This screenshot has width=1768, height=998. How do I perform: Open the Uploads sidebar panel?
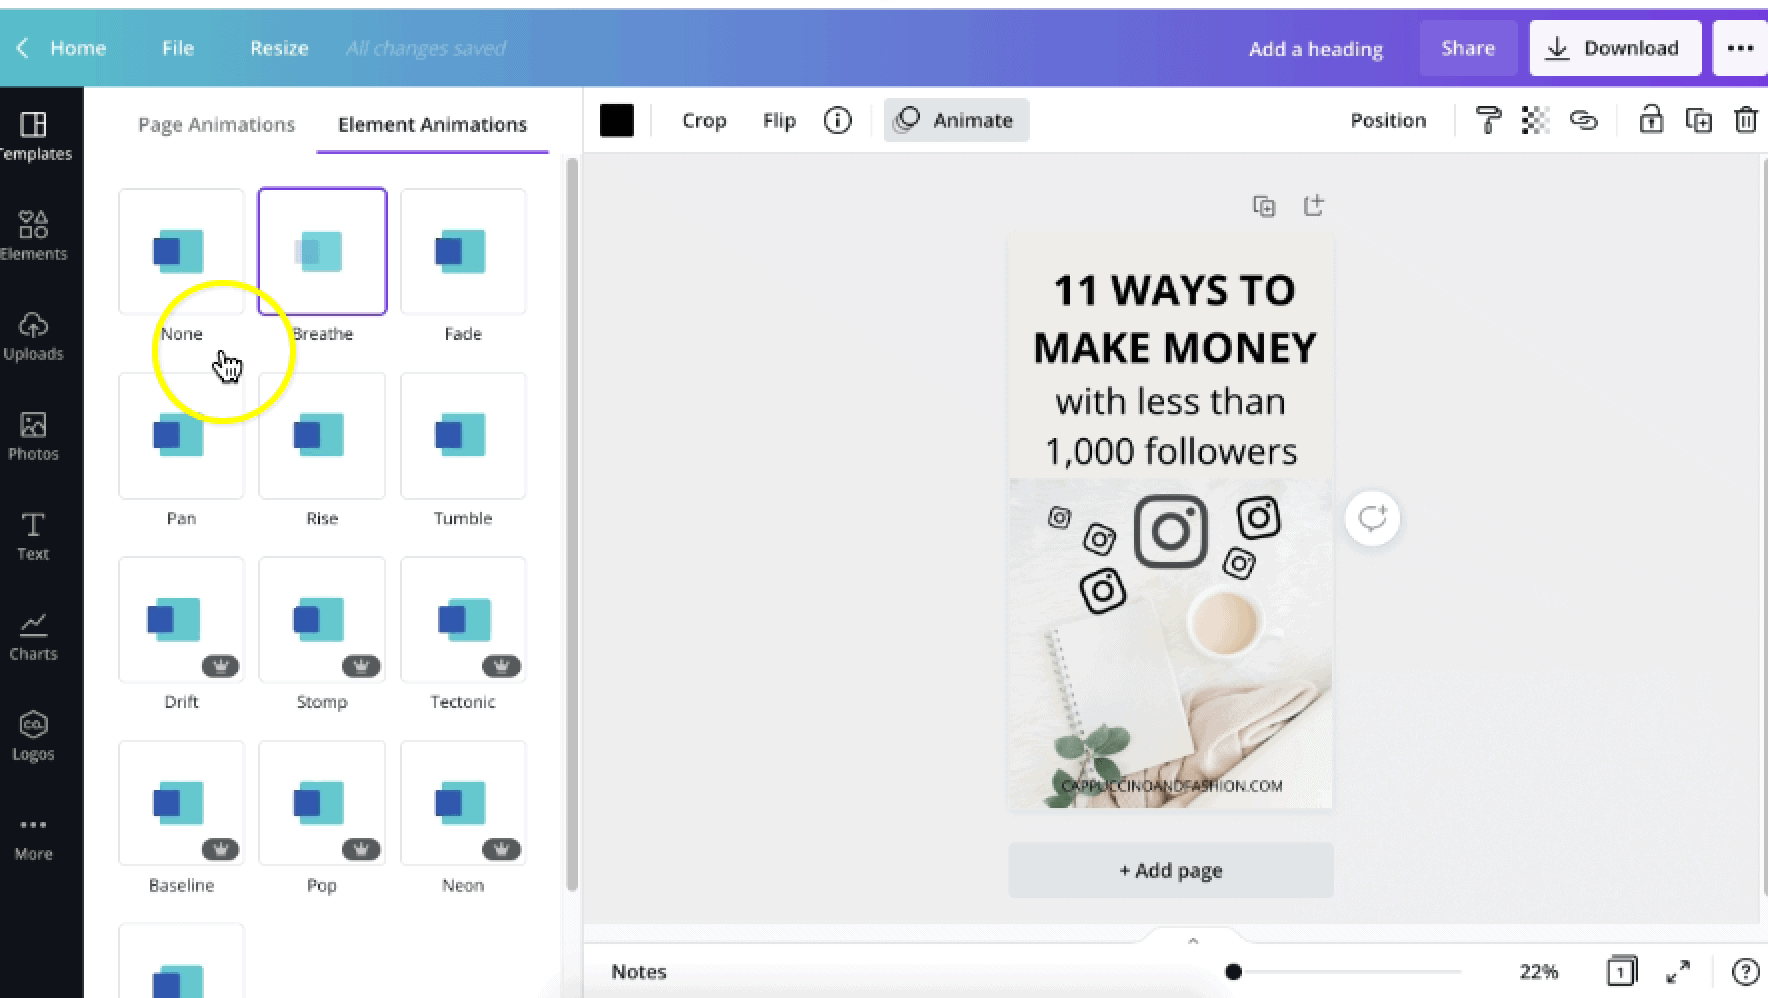(34, 336)
